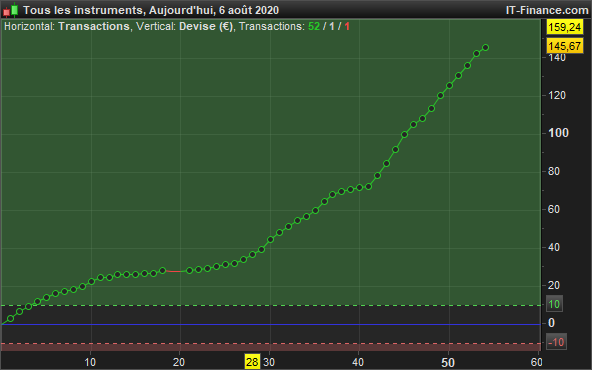Screen dimensions: 592x370
Task: Click the 20 label on horizontal axis
Action: coord(179,362)
